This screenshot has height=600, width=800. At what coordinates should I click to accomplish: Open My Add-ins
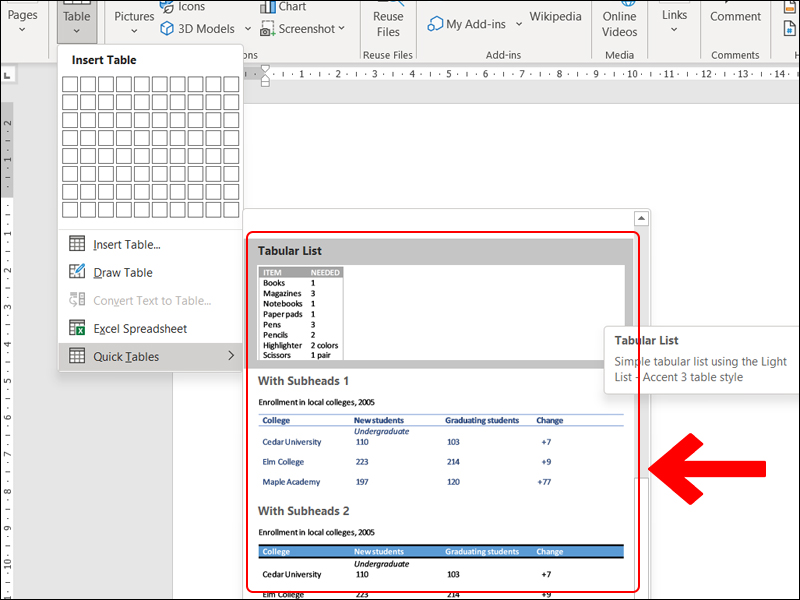(467, 23)
